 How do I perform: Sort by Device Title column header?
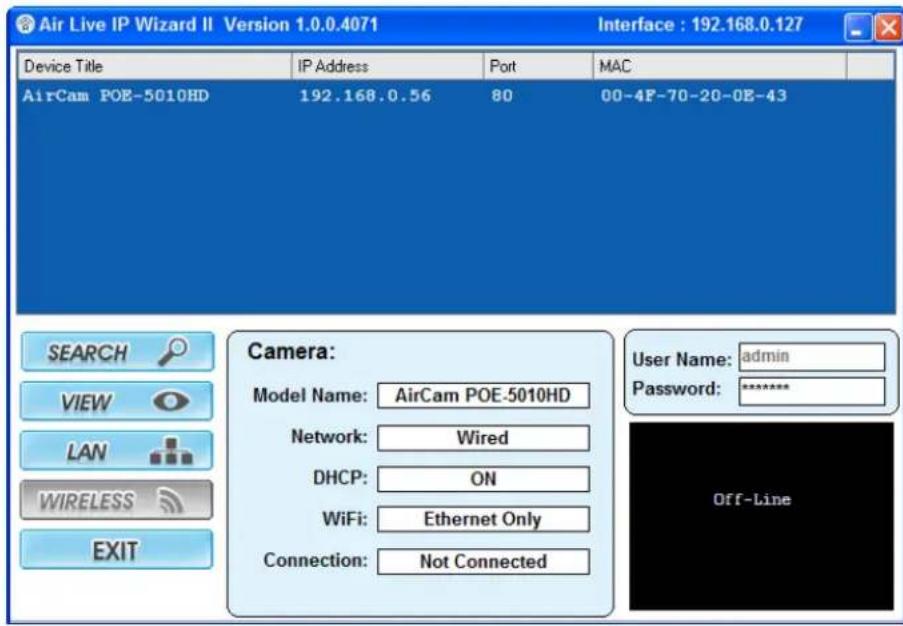(155, 66)
